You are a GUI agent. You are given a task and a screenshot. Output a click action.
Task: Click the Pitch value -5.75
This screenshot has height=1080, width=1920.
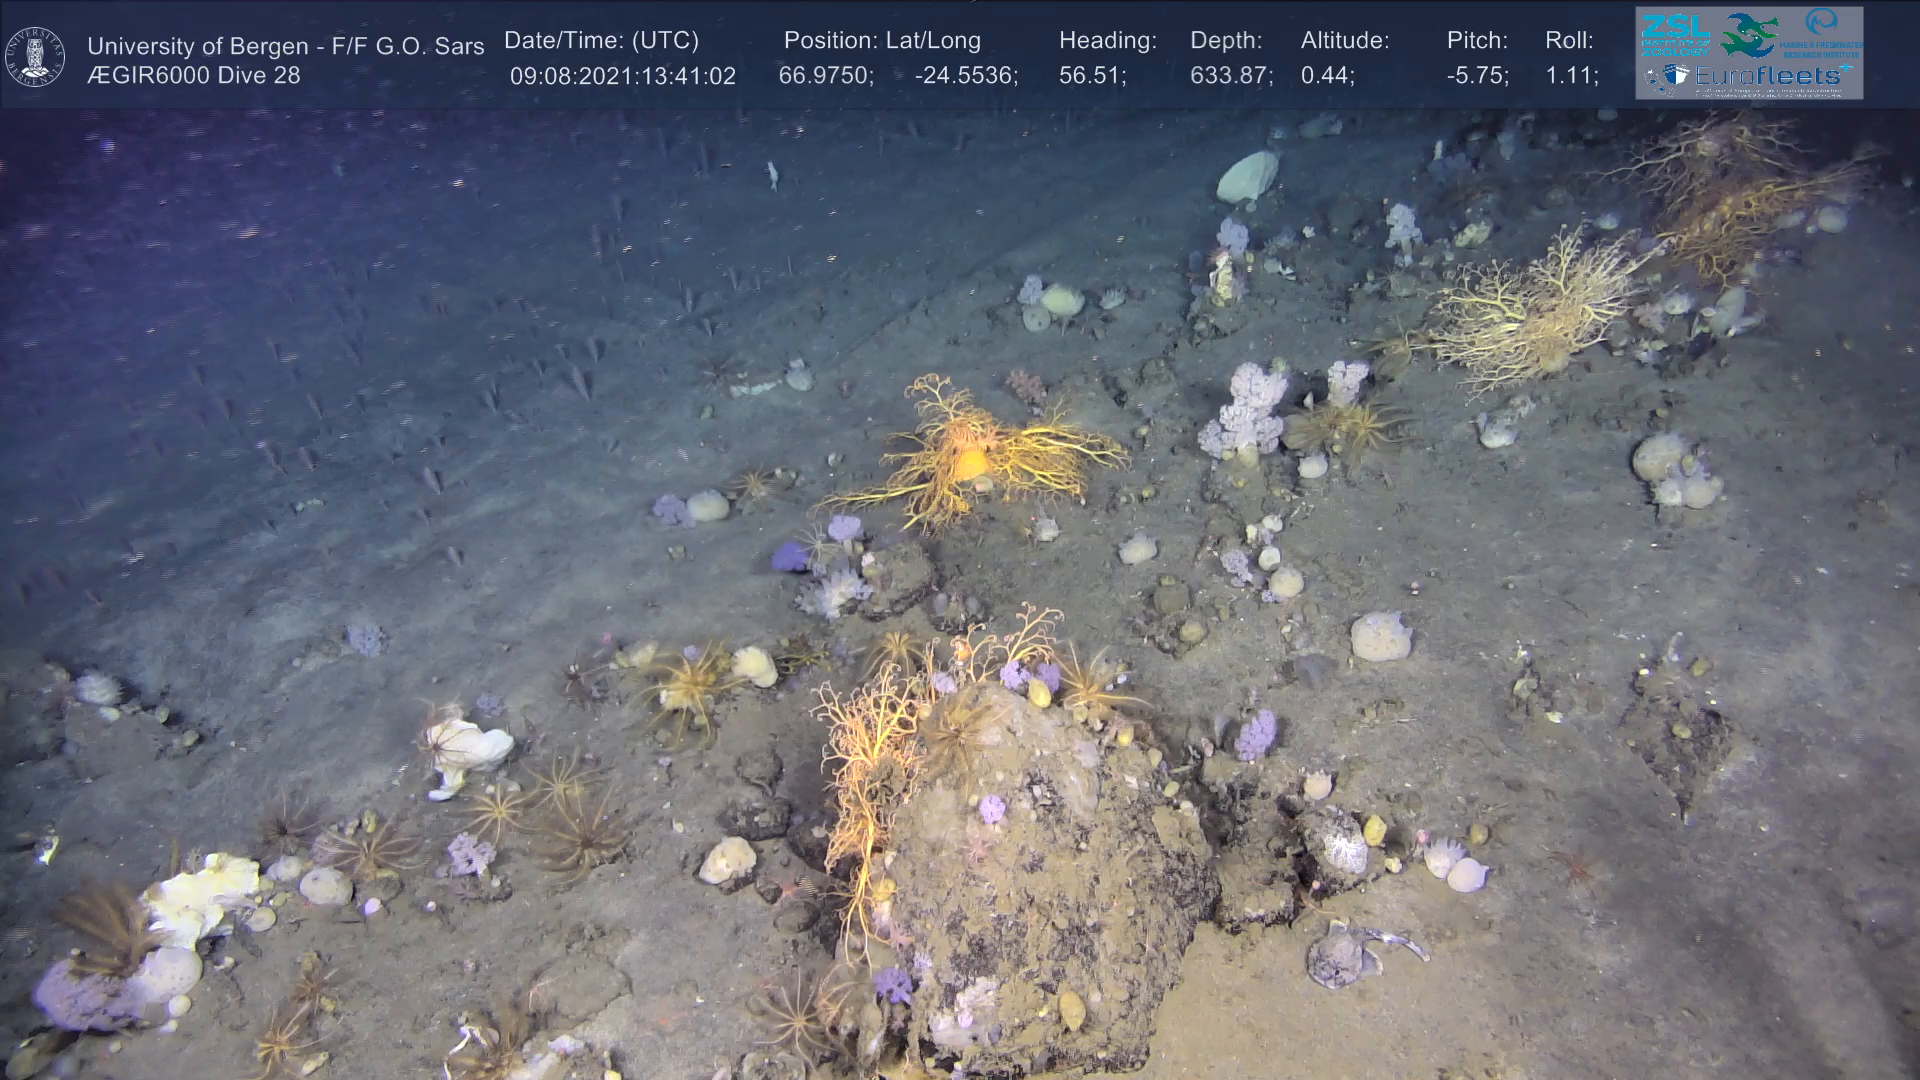(1477, 76)
